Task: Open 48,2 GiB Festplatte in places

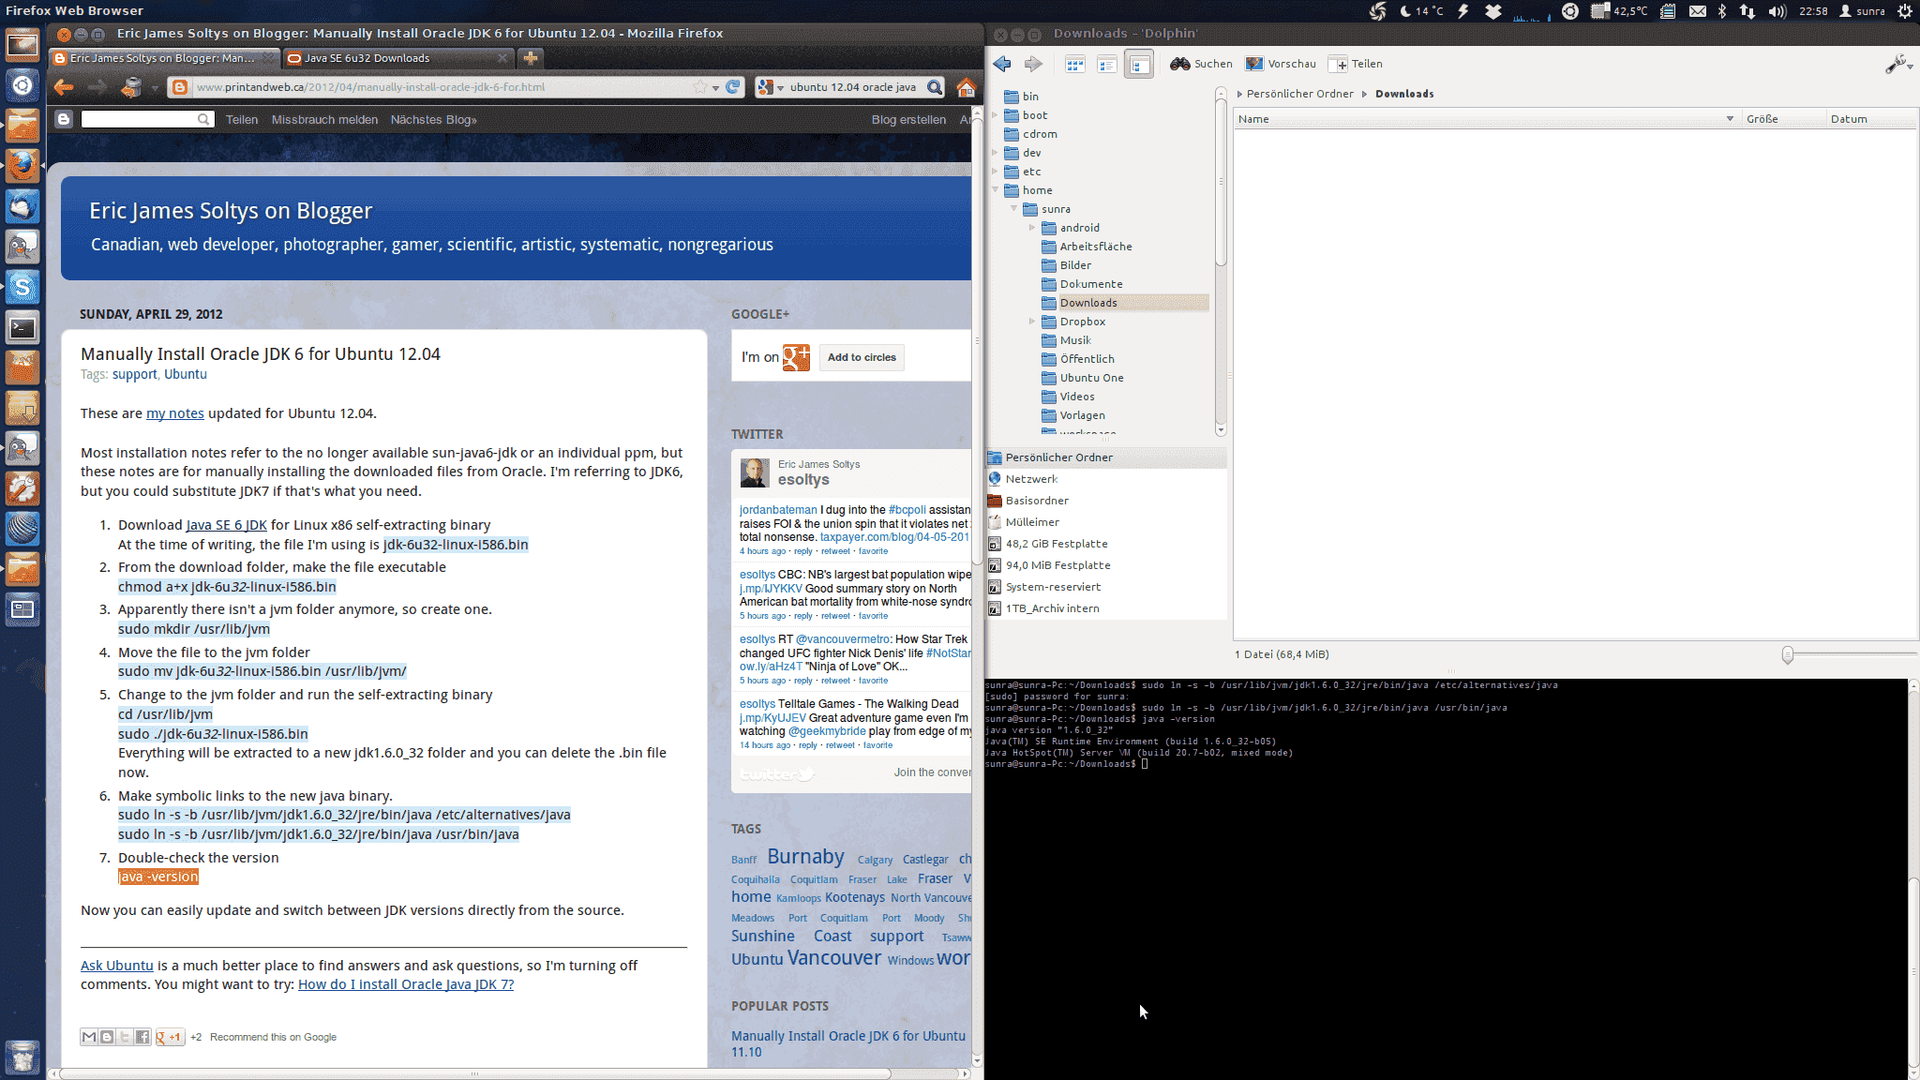Action: [1056, 544]
